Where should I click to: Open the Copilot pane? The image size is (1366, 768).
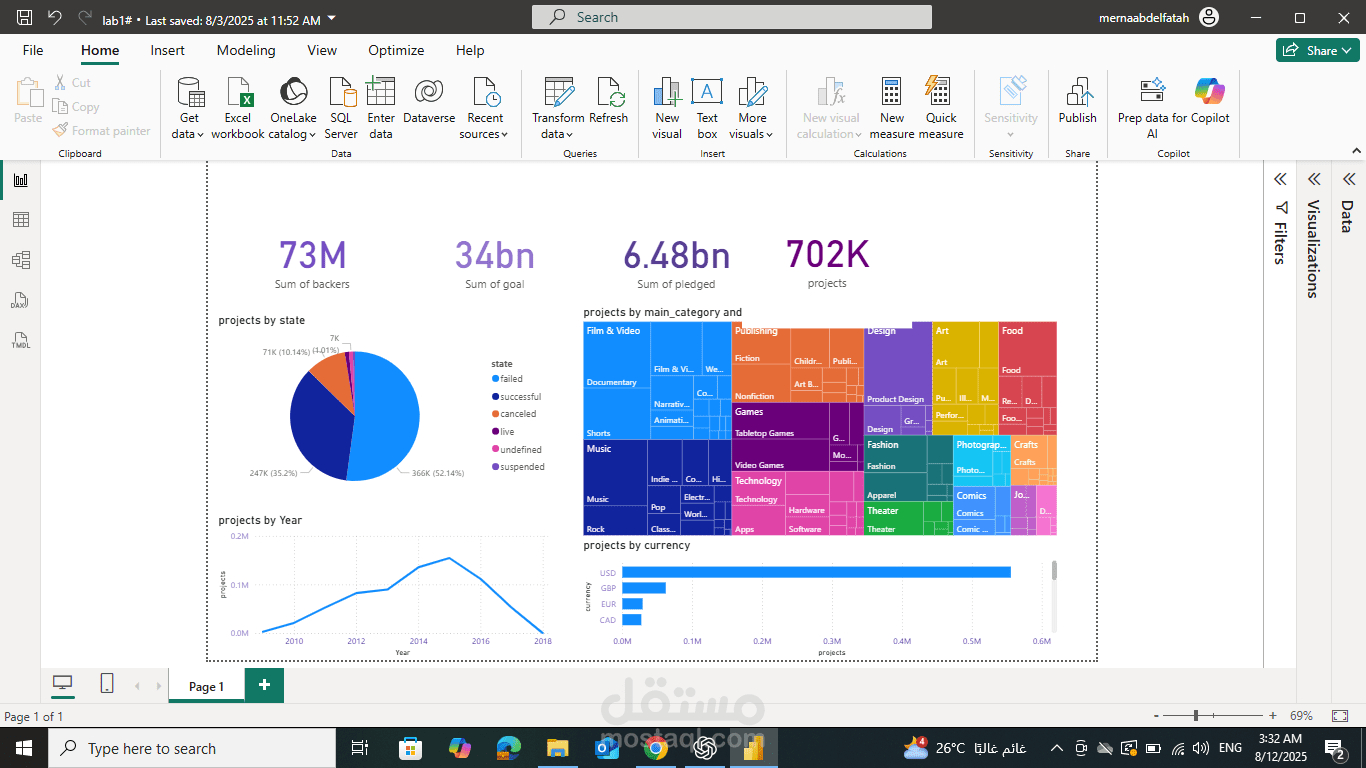pyautogui.click(x=1210, y=100)
